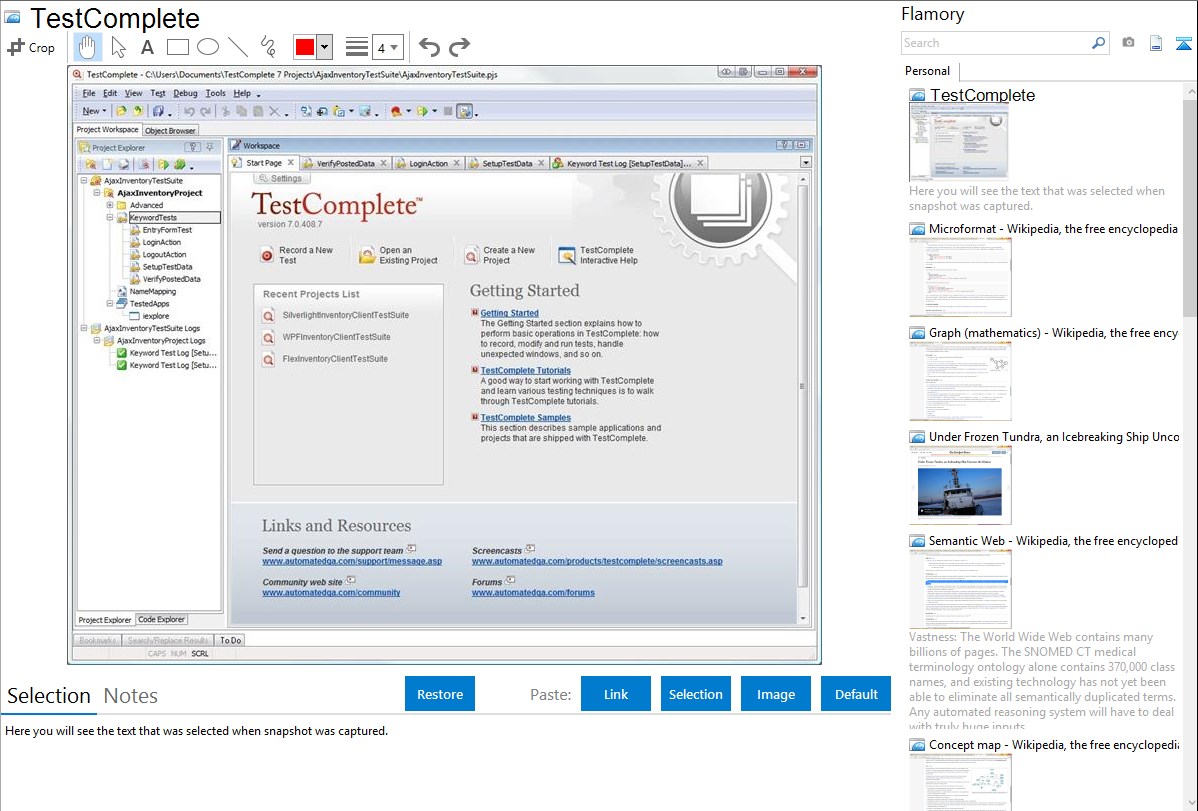Open the TestComplete Samples link

coord(526,418)
